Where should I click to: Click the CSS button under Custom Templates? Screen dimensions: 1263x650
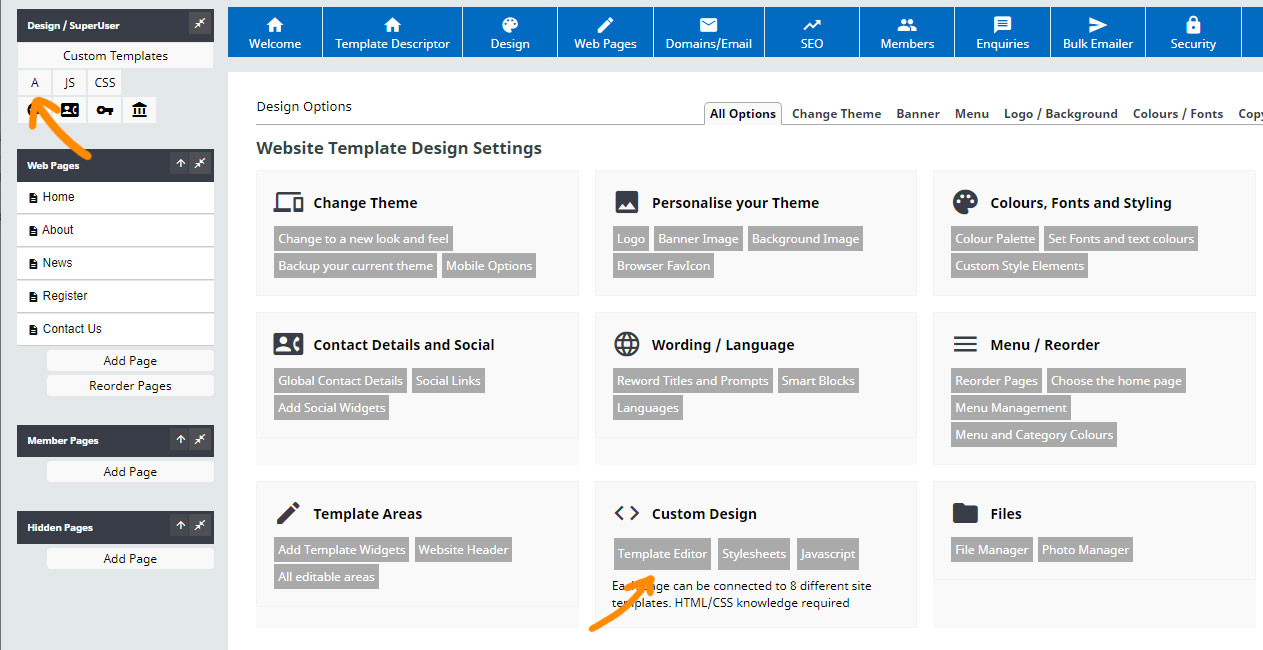105,83
